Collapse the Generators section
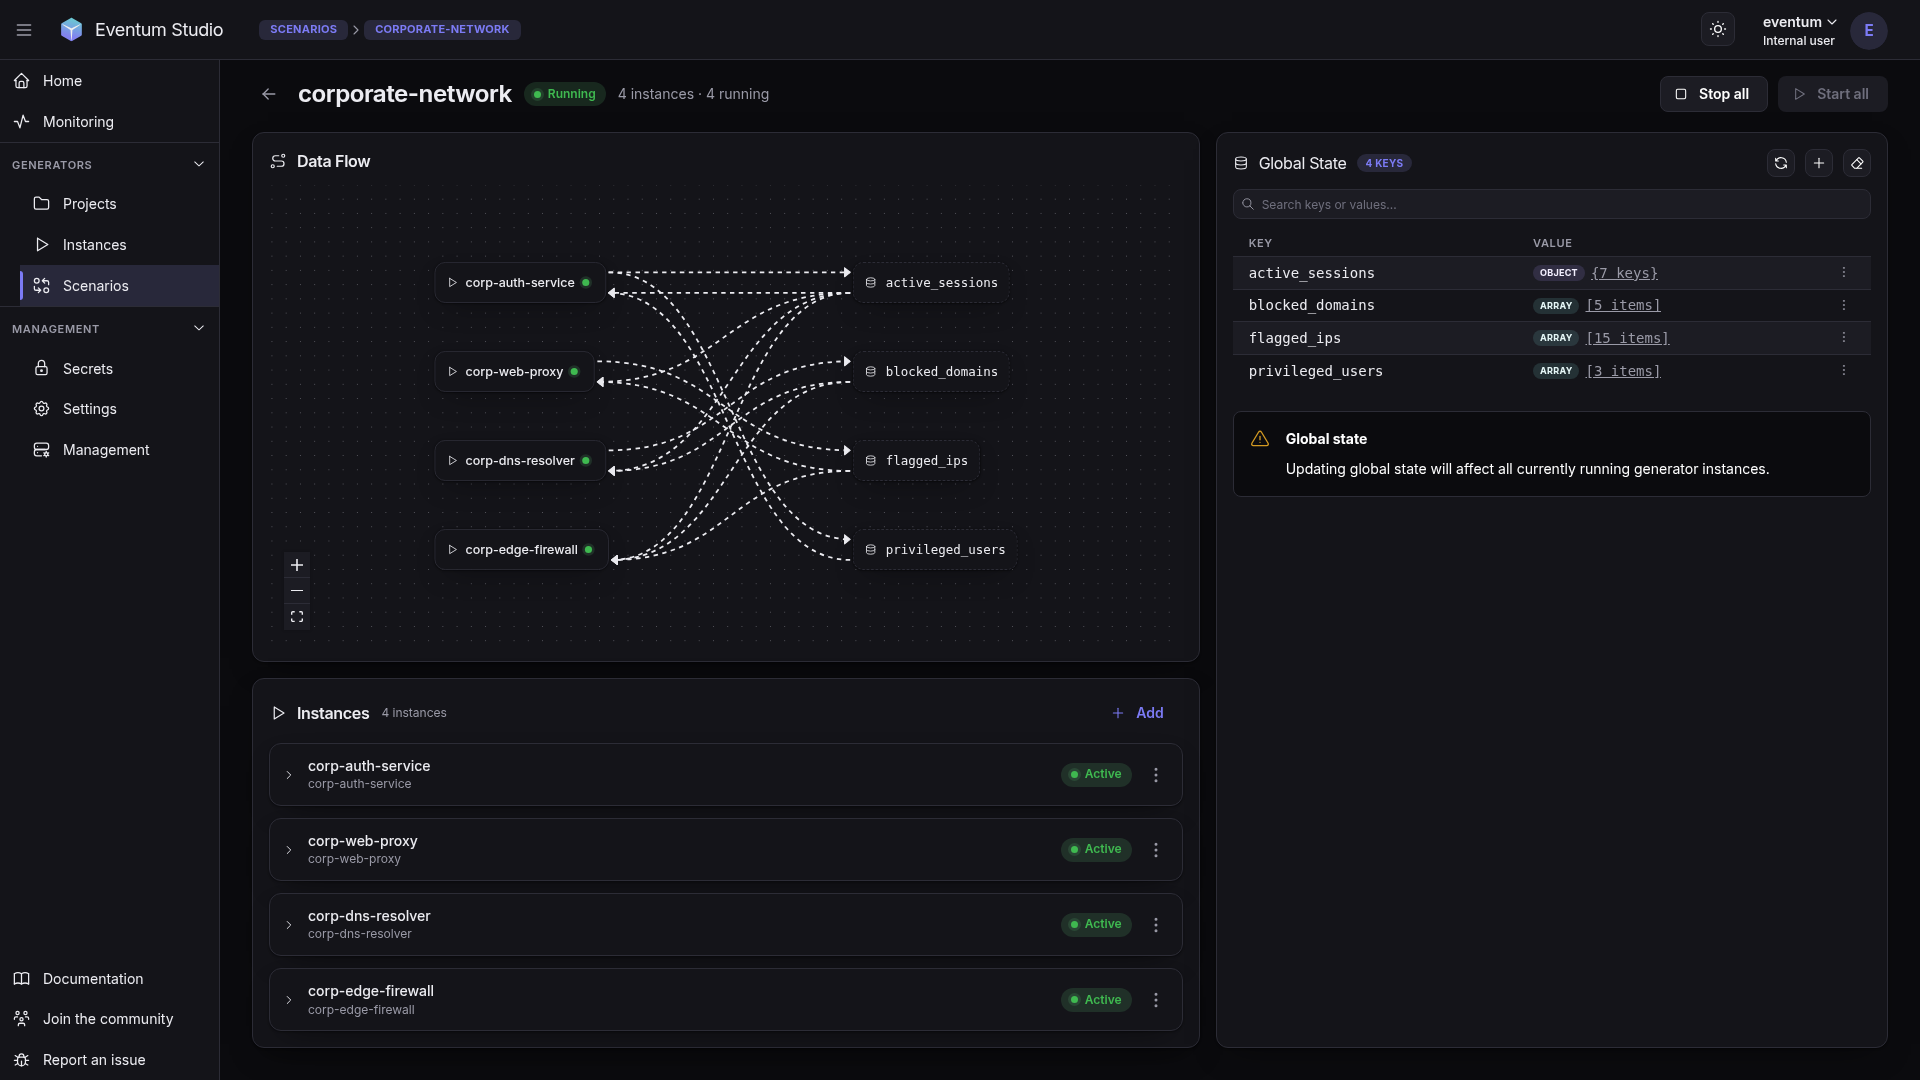The height and width of the screenshot is (1080, 1920). tap(199, 164)
